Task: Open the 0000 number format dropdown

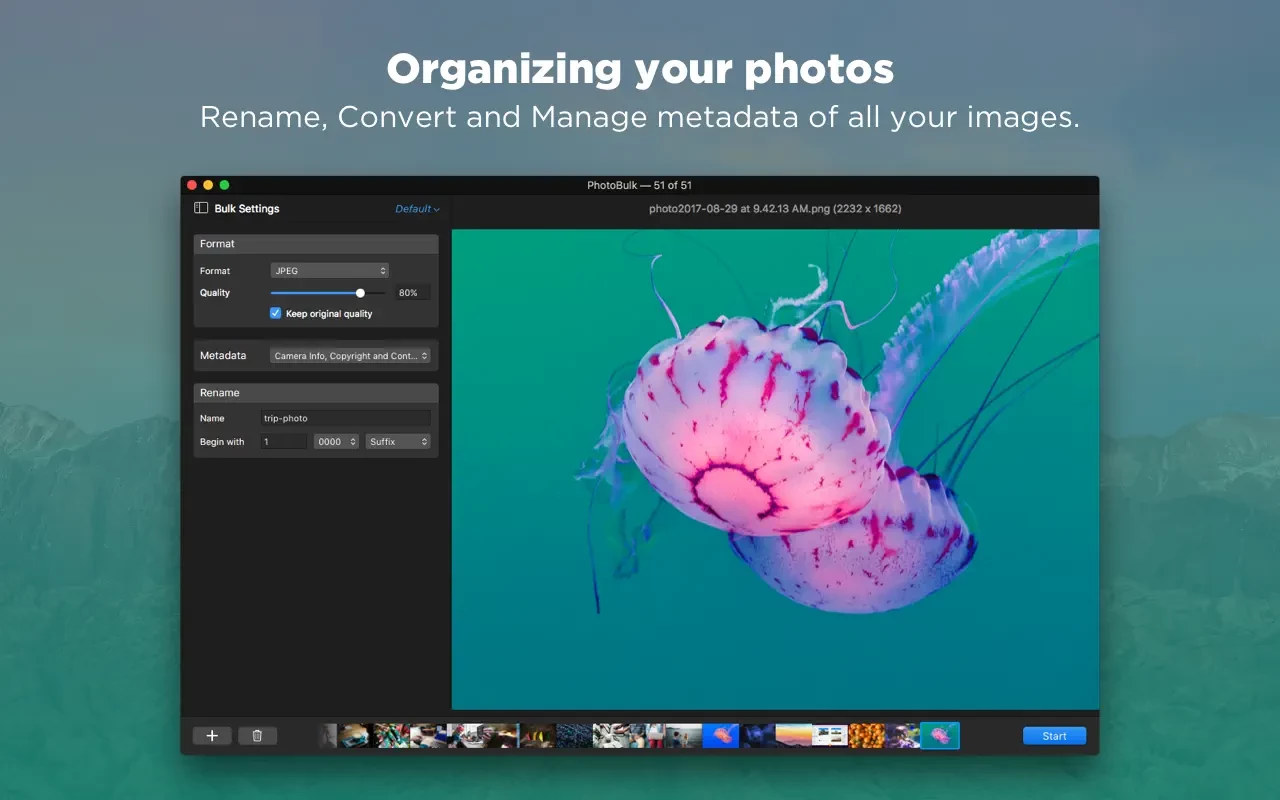Action: tap(336, 442)
